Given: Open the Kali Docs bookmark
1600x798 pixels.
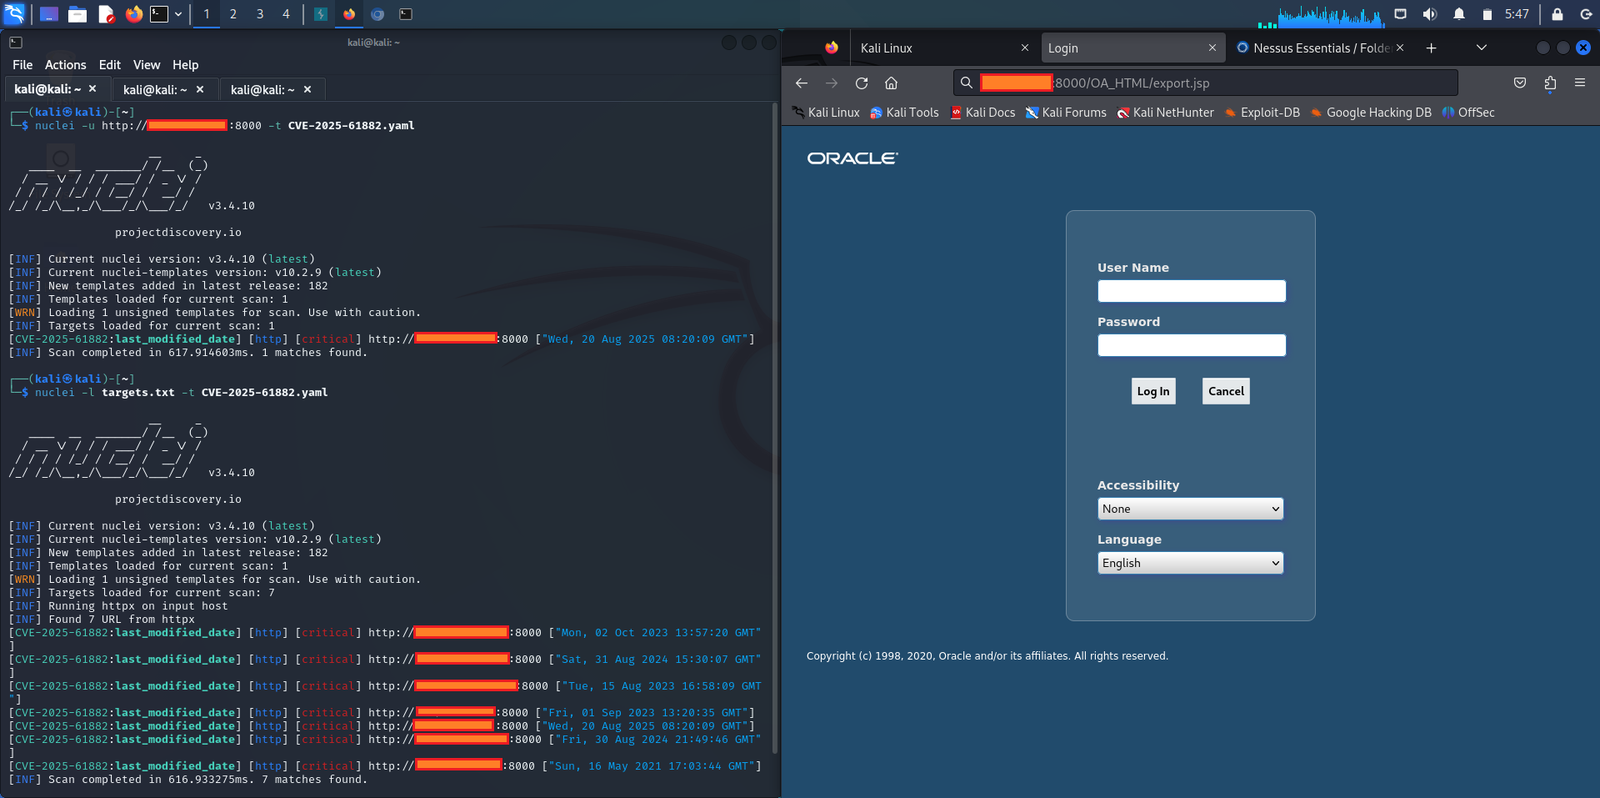Looking at the screenshot, I should click(983, 113).
